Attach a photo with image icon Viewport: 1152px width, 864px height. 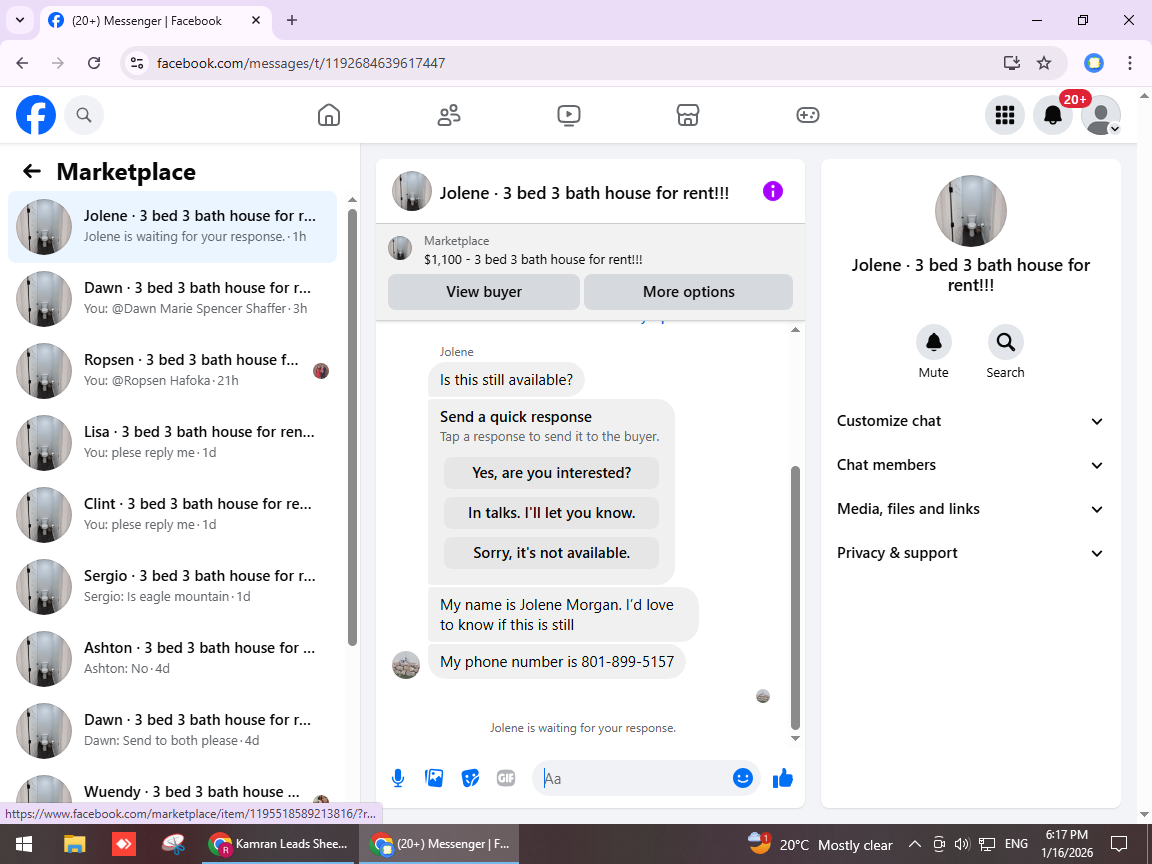[x=434, y=778]
